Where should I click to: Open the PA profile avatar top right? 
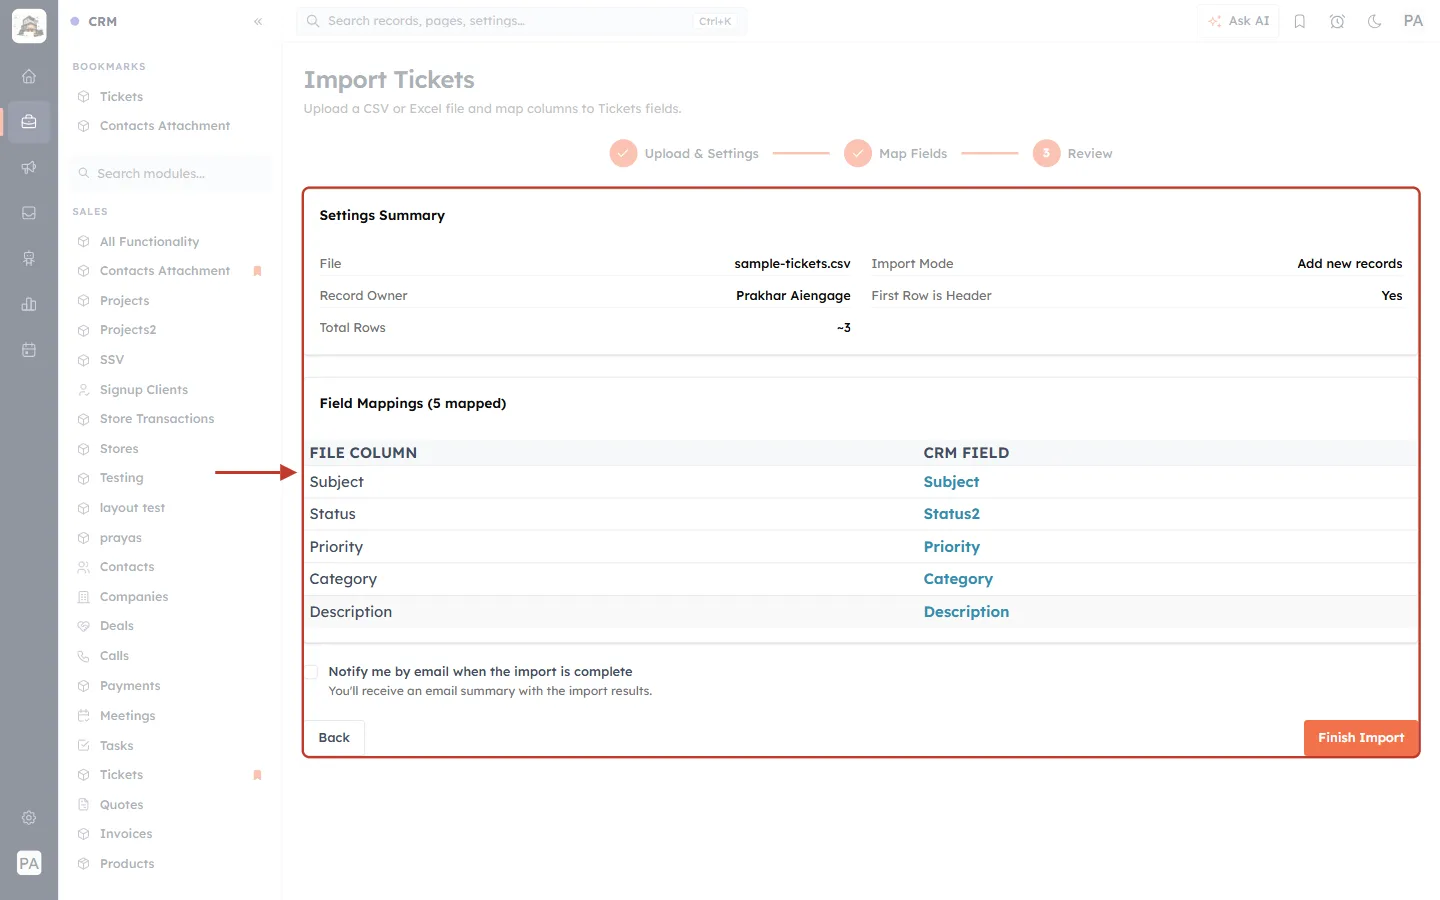coord(1413,21)
